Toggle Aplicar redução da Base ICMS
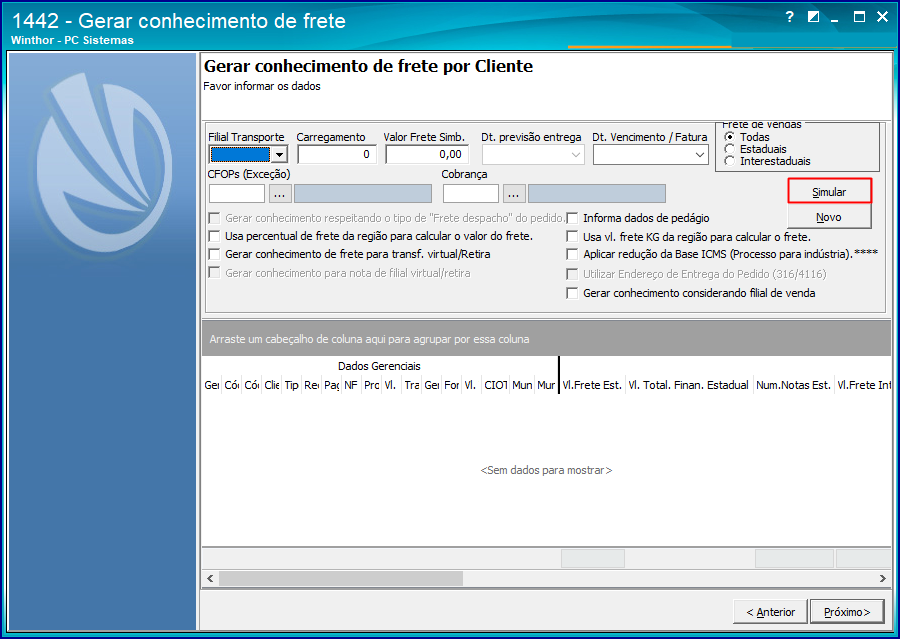This screenshot has width=900, height=639. coord(572,254)
